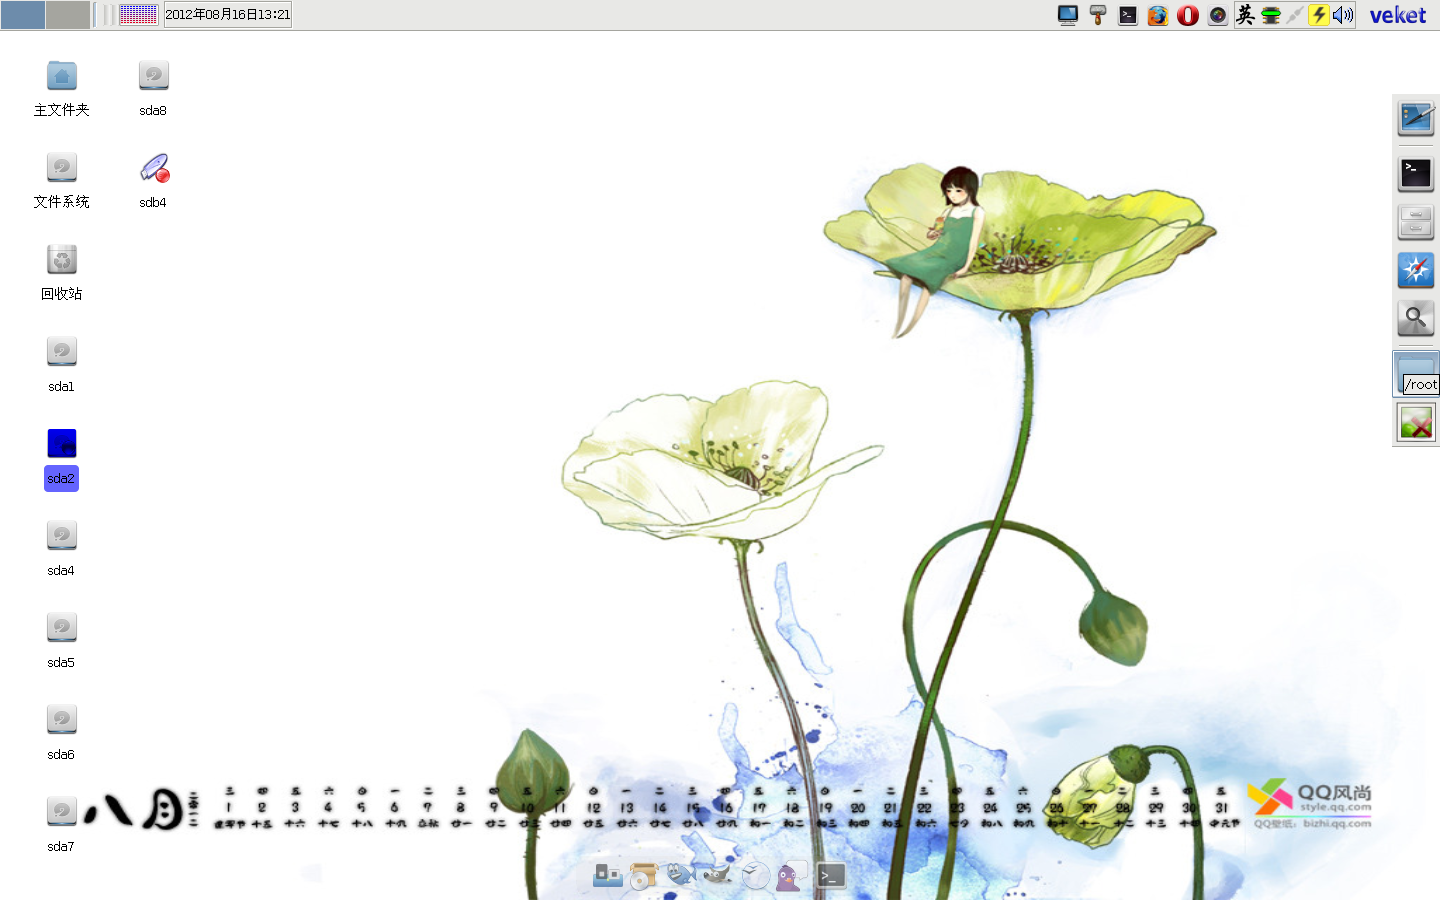Select the highlighted sda2 partition icon

(x=61, y=444)
